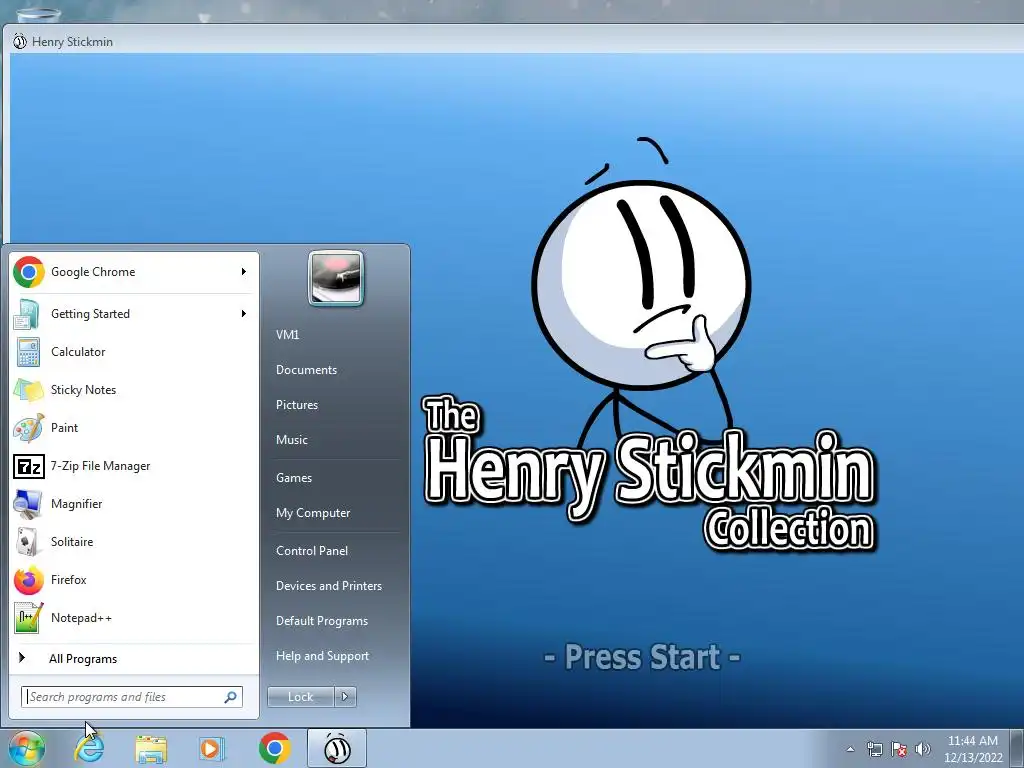Open Devices and Printers

pos(328,586)
